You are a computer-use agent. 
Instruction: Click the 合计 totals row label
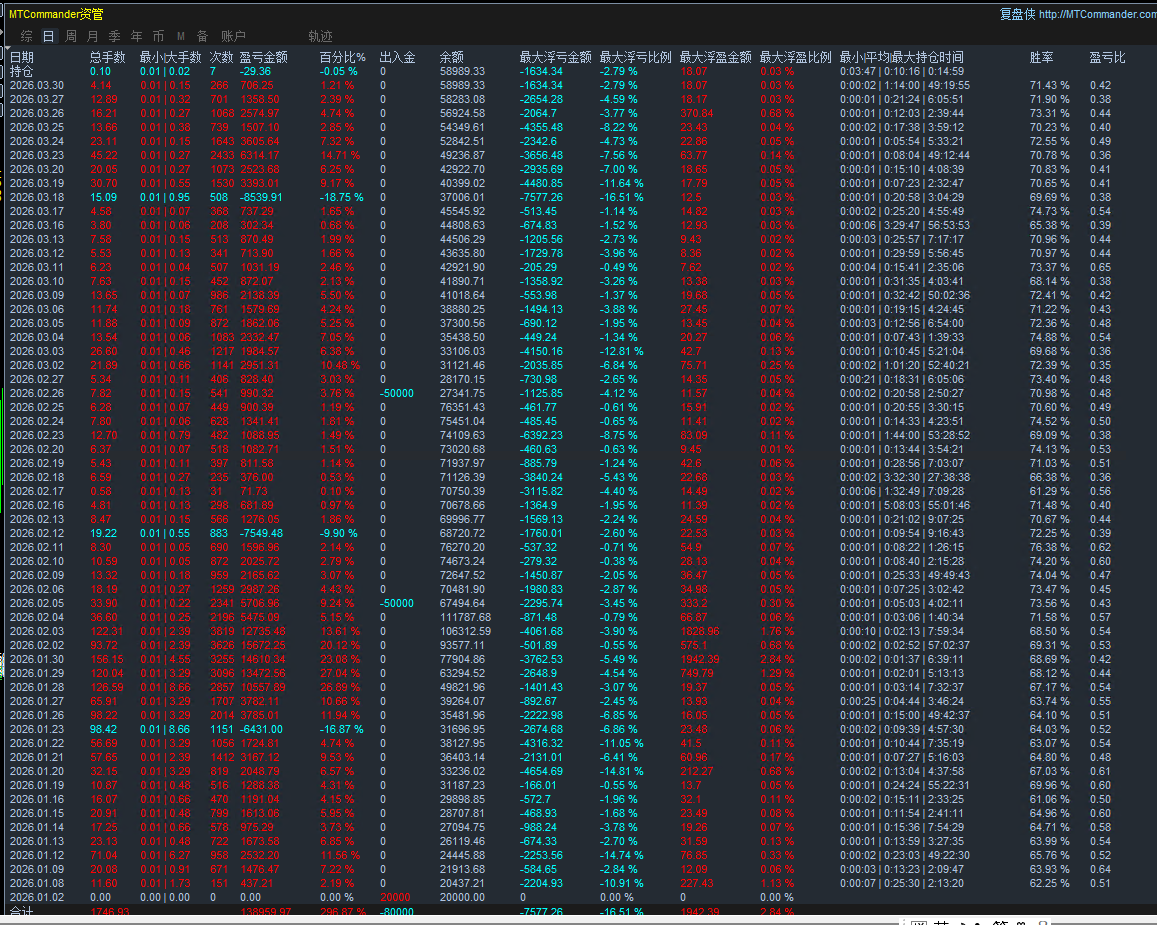(21, 912)
